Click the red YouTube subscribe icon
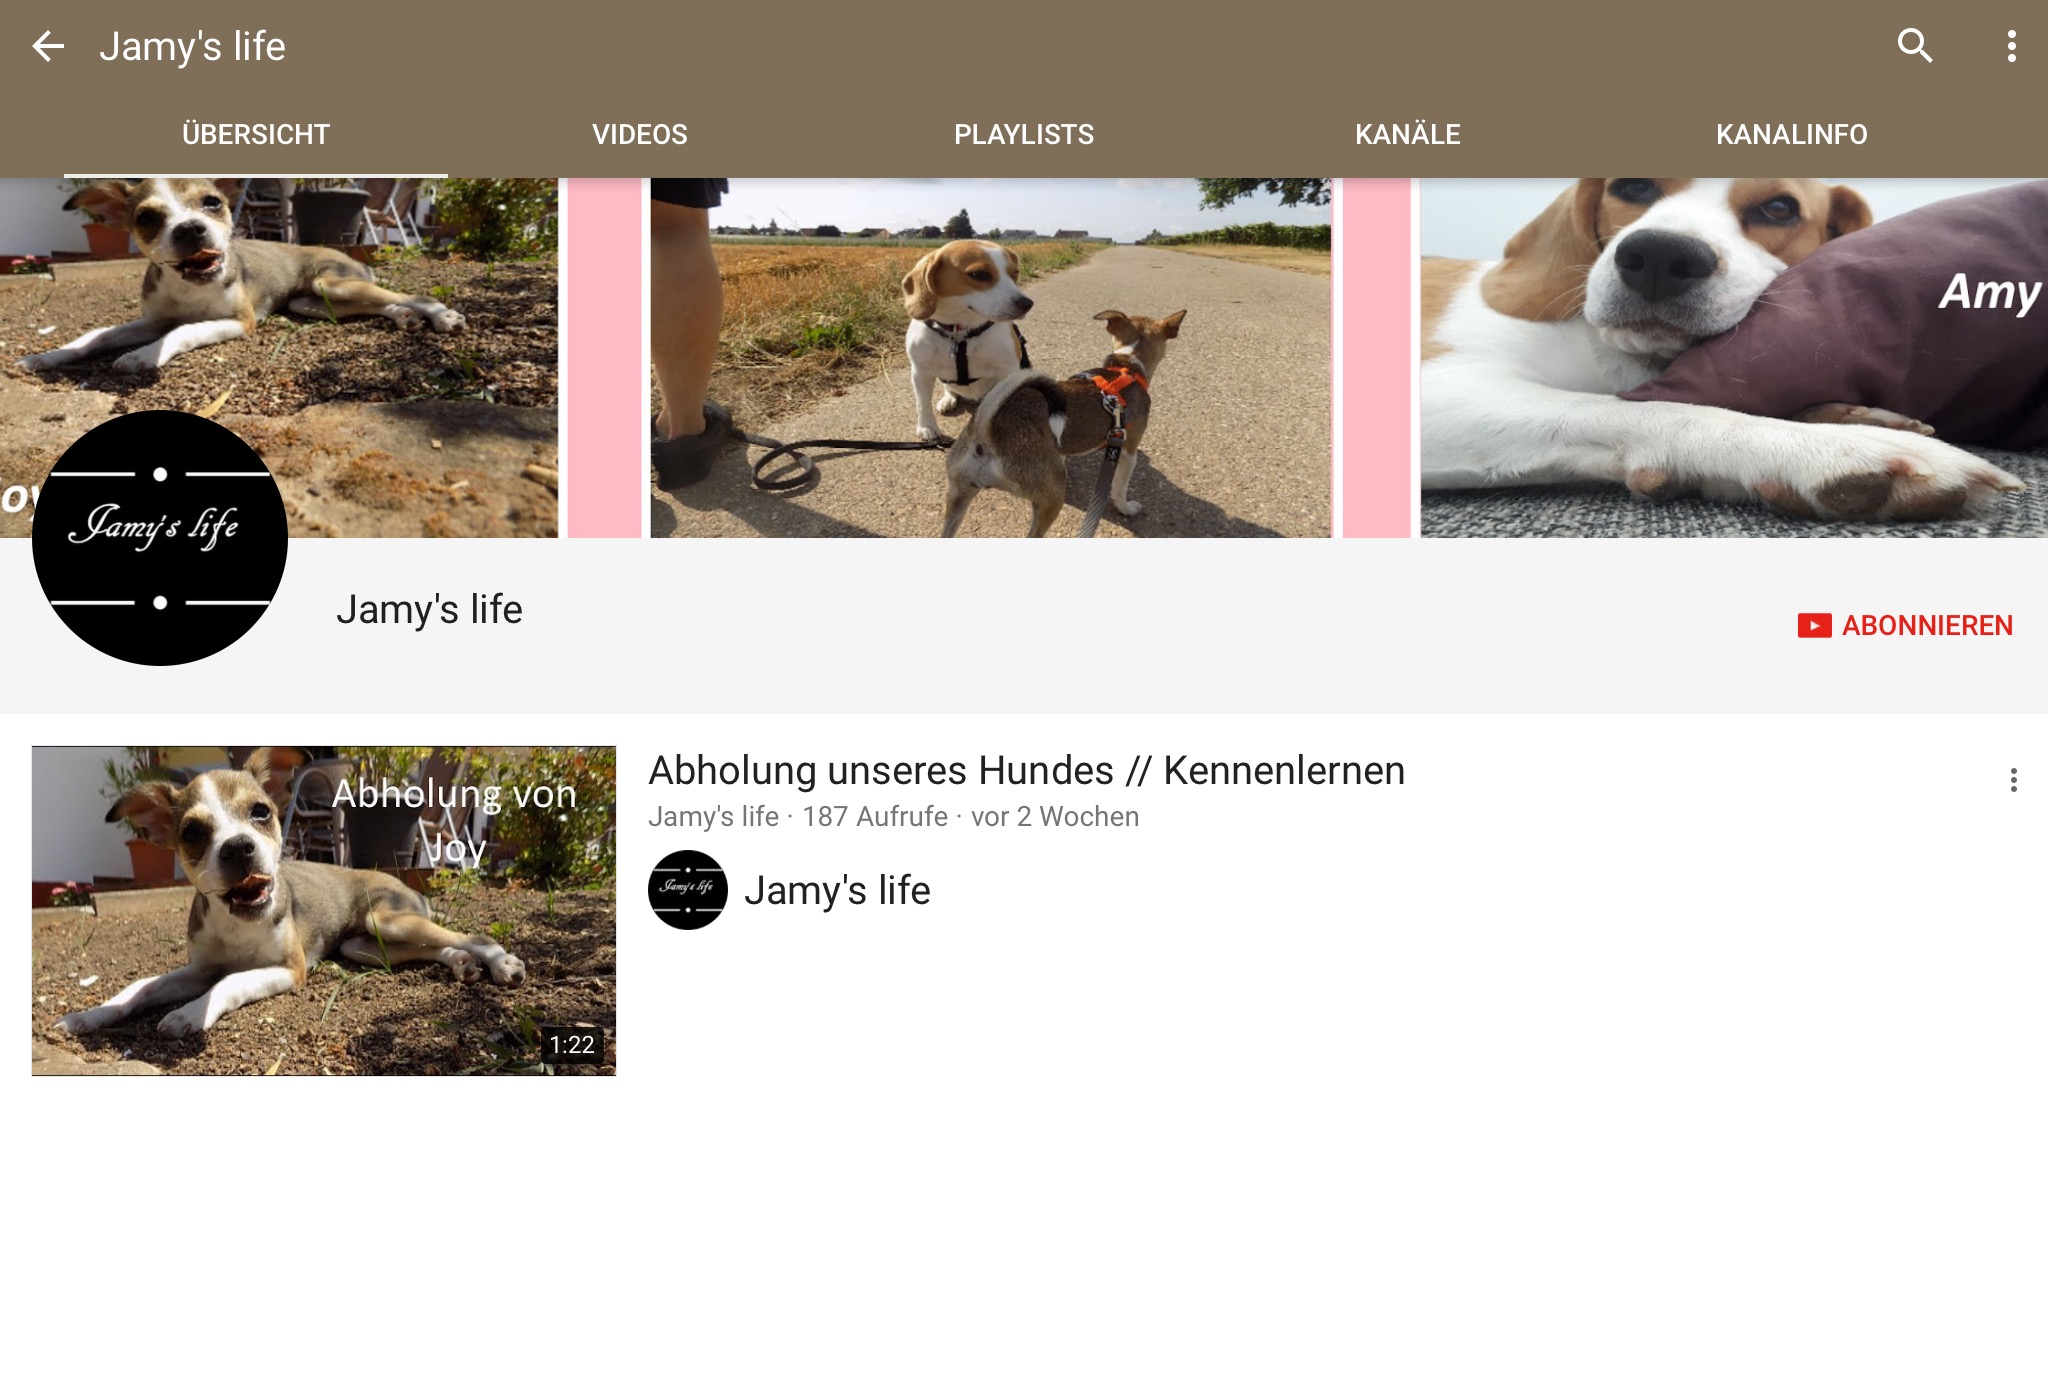This screenshot has width=2048, height=1393. pyautogui.click(x=1814, y=626)
